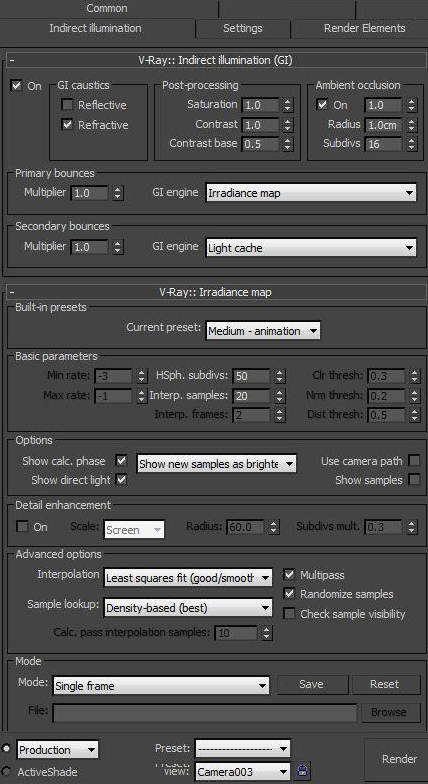Click the HSph. subdivs field
This screenshot has width=428, height=784.
[251, 376]
